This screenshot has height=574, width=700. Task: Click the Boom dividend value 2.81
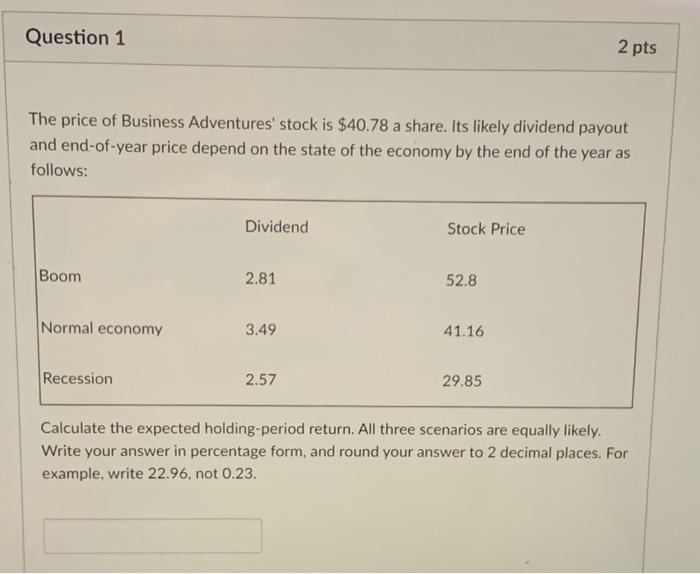[260, 279]
